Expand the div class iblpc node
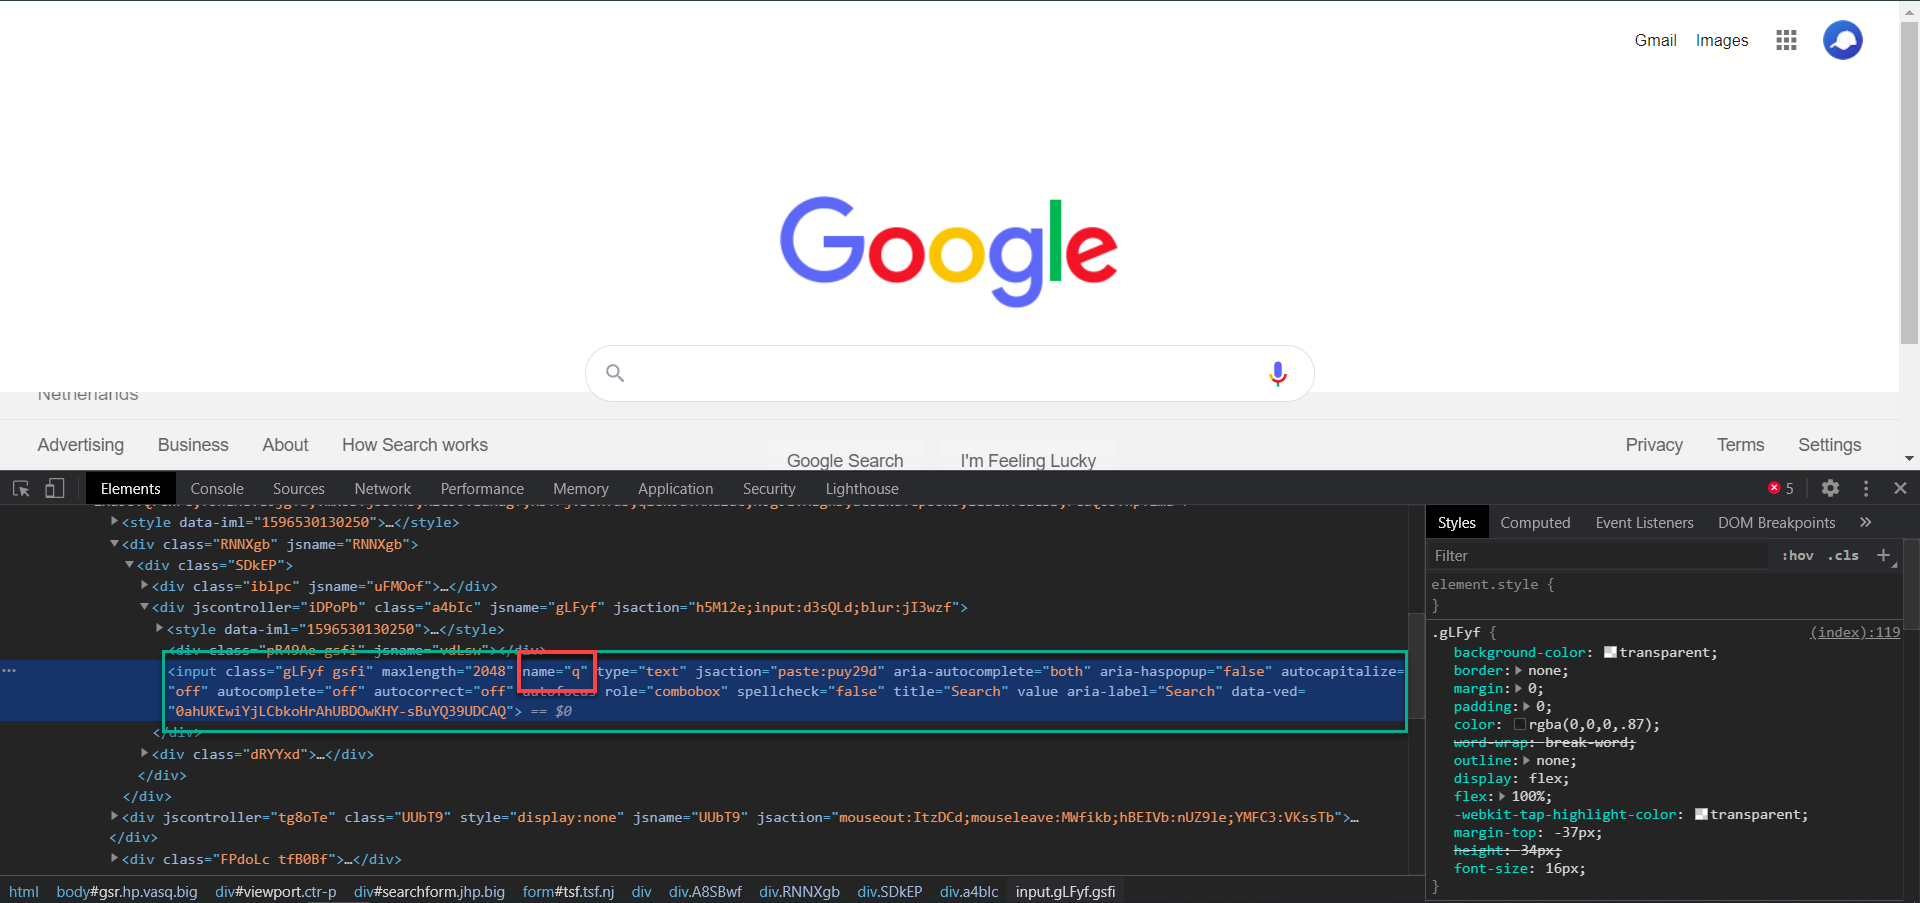The height and width of the screenshot is (903, 1920). (144, 585)
